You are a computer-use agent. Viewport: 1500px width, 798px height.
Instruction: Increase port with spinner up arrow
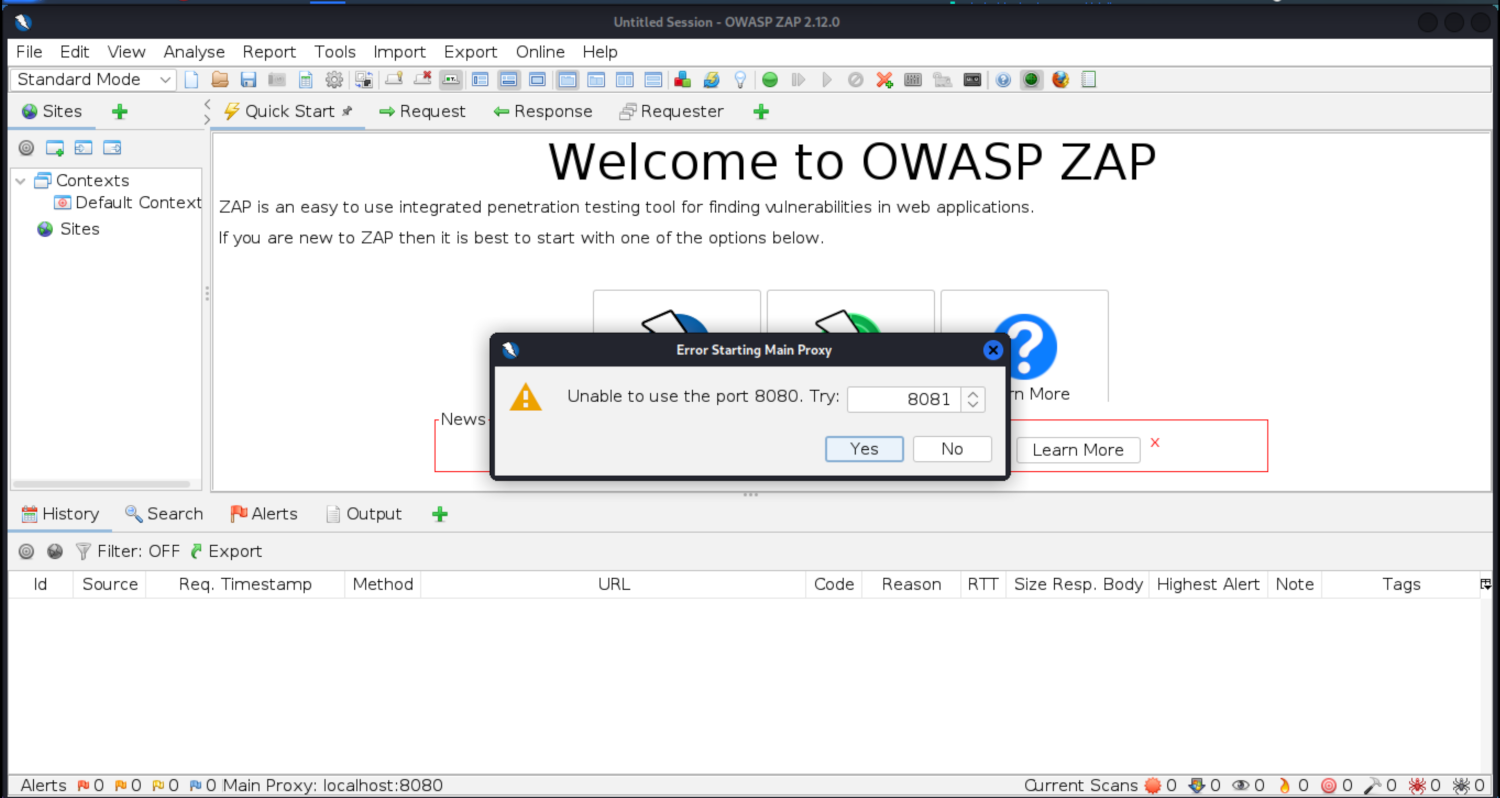[973, 393]
